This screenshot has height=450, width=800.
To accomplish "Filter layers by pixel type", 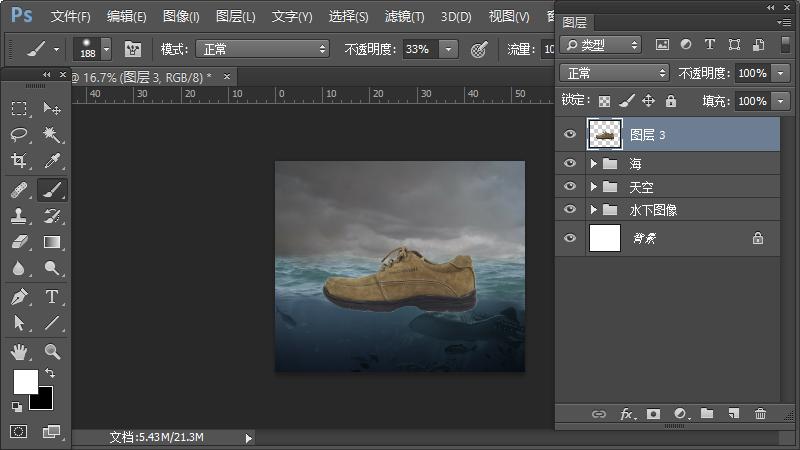I will 662,45.
